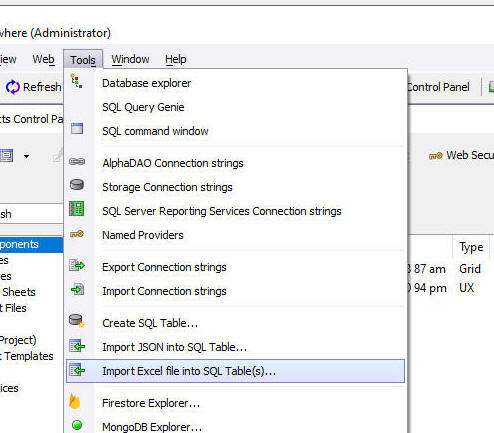The height and width of the screenshot is (433, 494).
Task: Click the Refresh toolbar button
Action: 34,87
